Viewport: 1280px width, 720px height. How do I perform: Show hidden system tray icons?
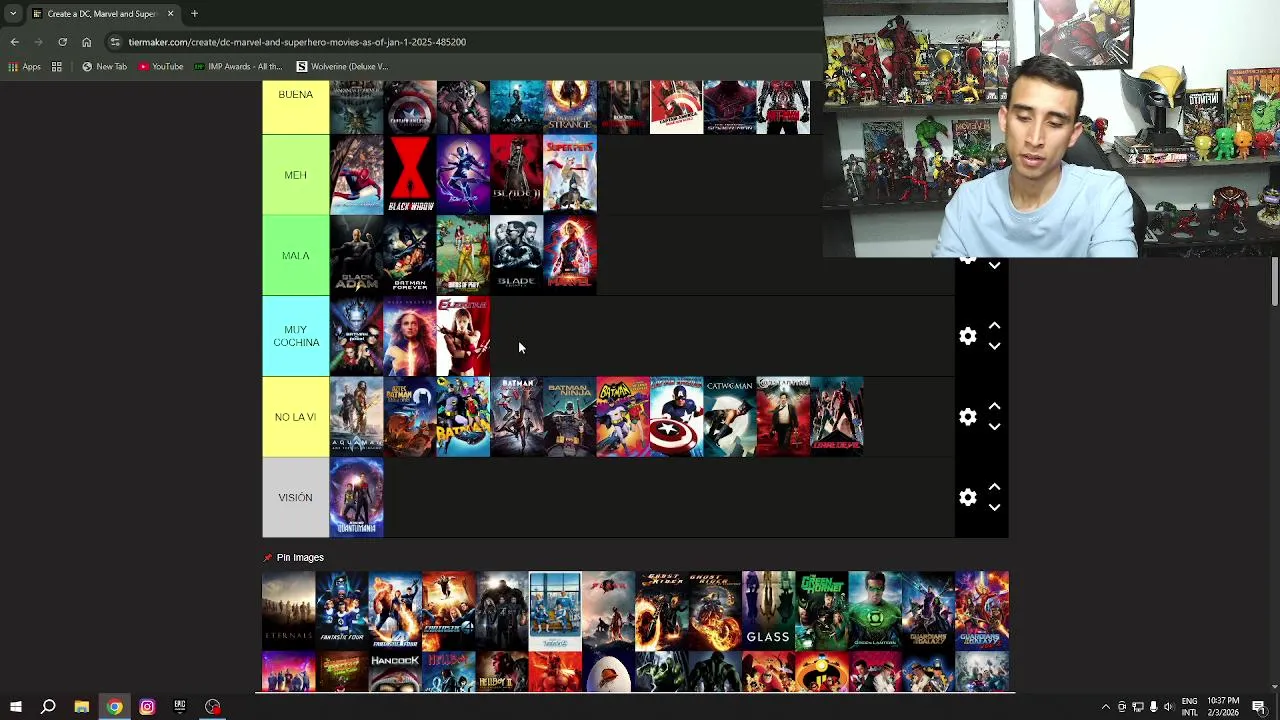pyautogui.click(x=1106, y=707)
